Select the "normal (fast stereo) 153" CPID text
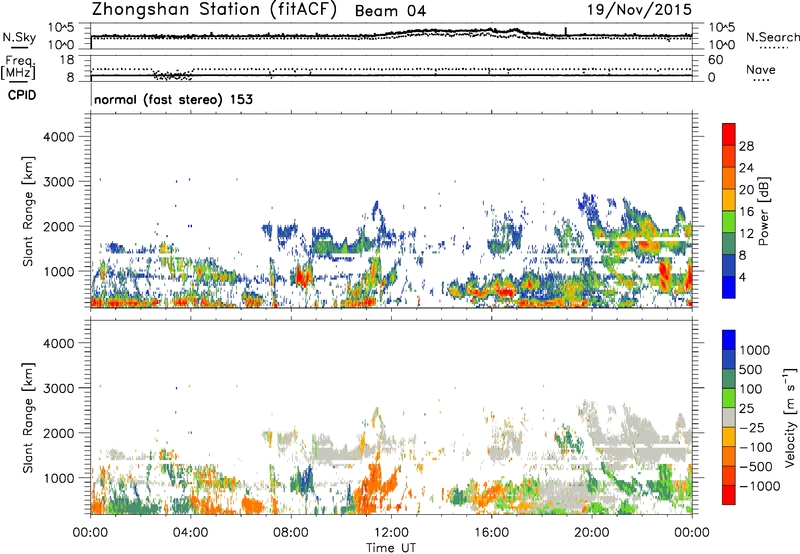 pyautogui.click(x=173, y=99)
